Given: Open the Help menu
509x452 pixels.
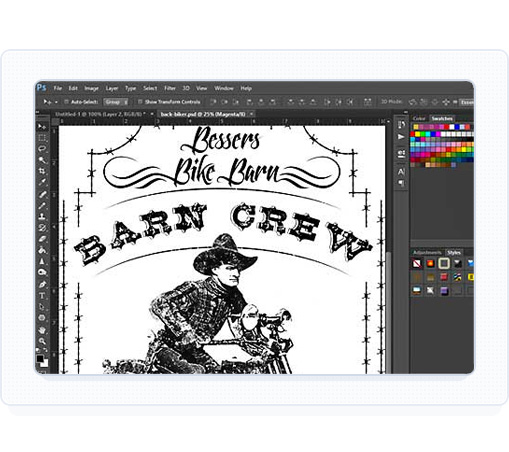Looking at the screenshot, I should [x=246, y=88].
